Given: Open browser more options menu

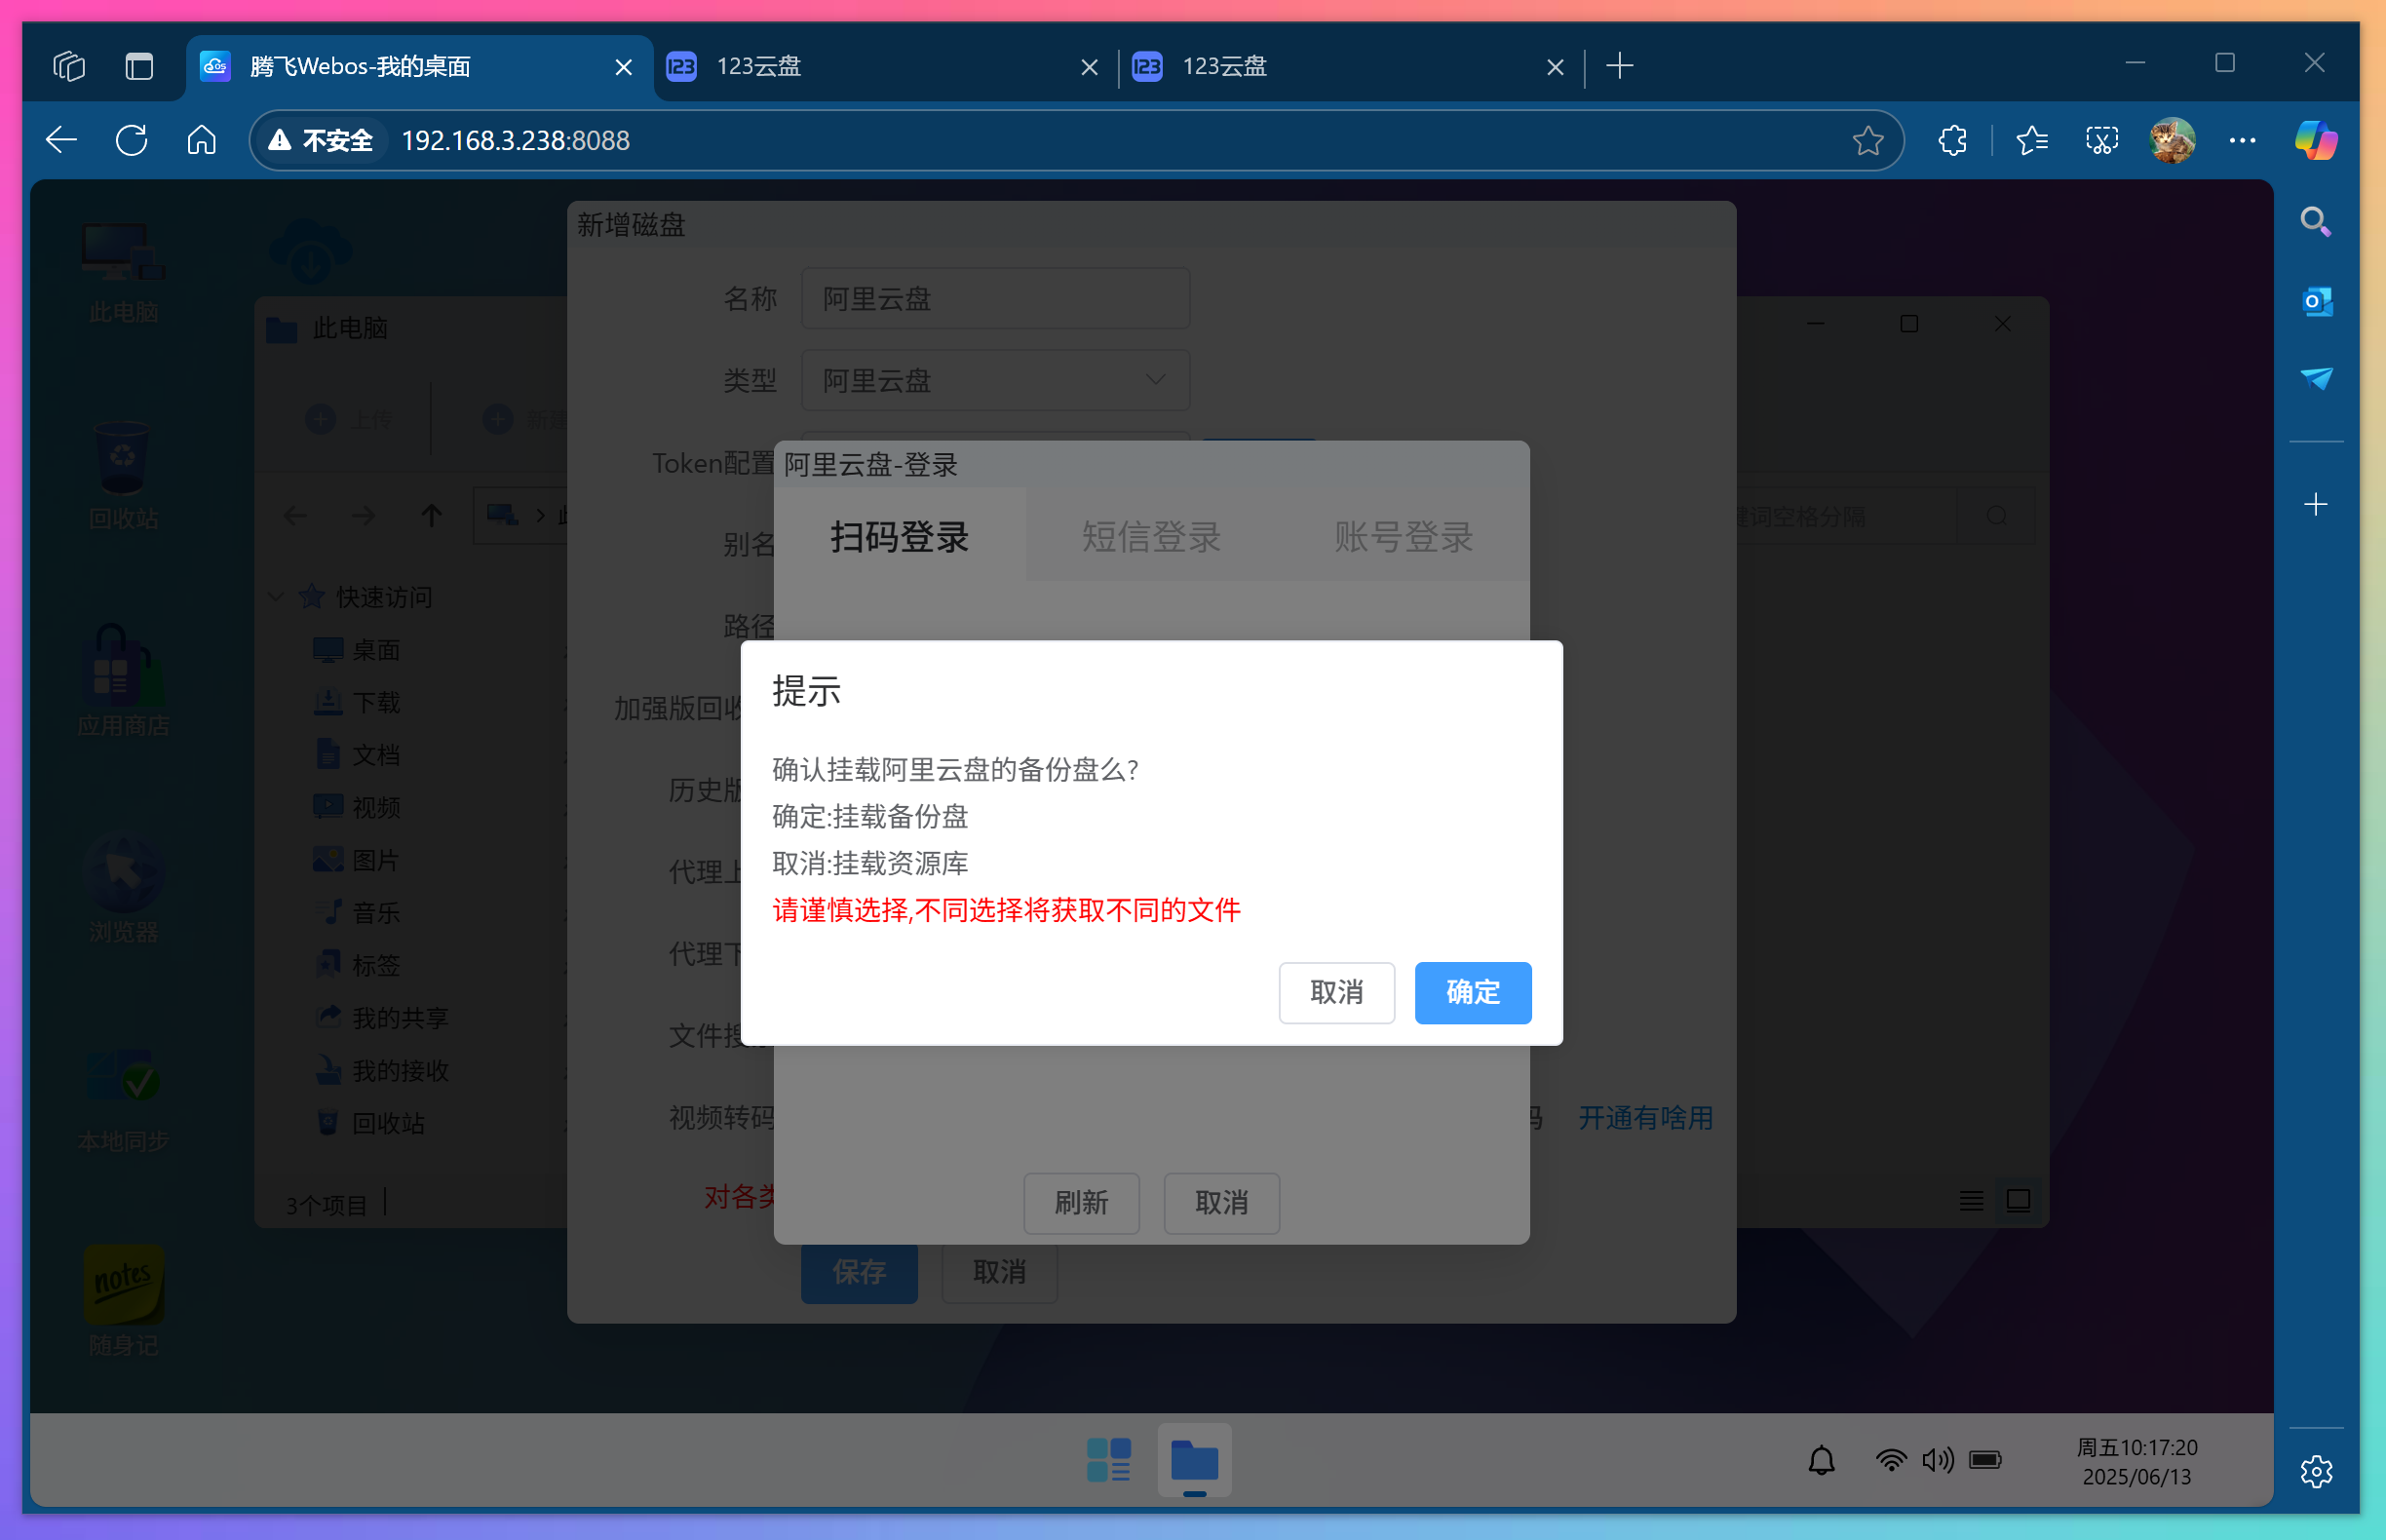Looking at the screenshot, I should pos(2242,140).
